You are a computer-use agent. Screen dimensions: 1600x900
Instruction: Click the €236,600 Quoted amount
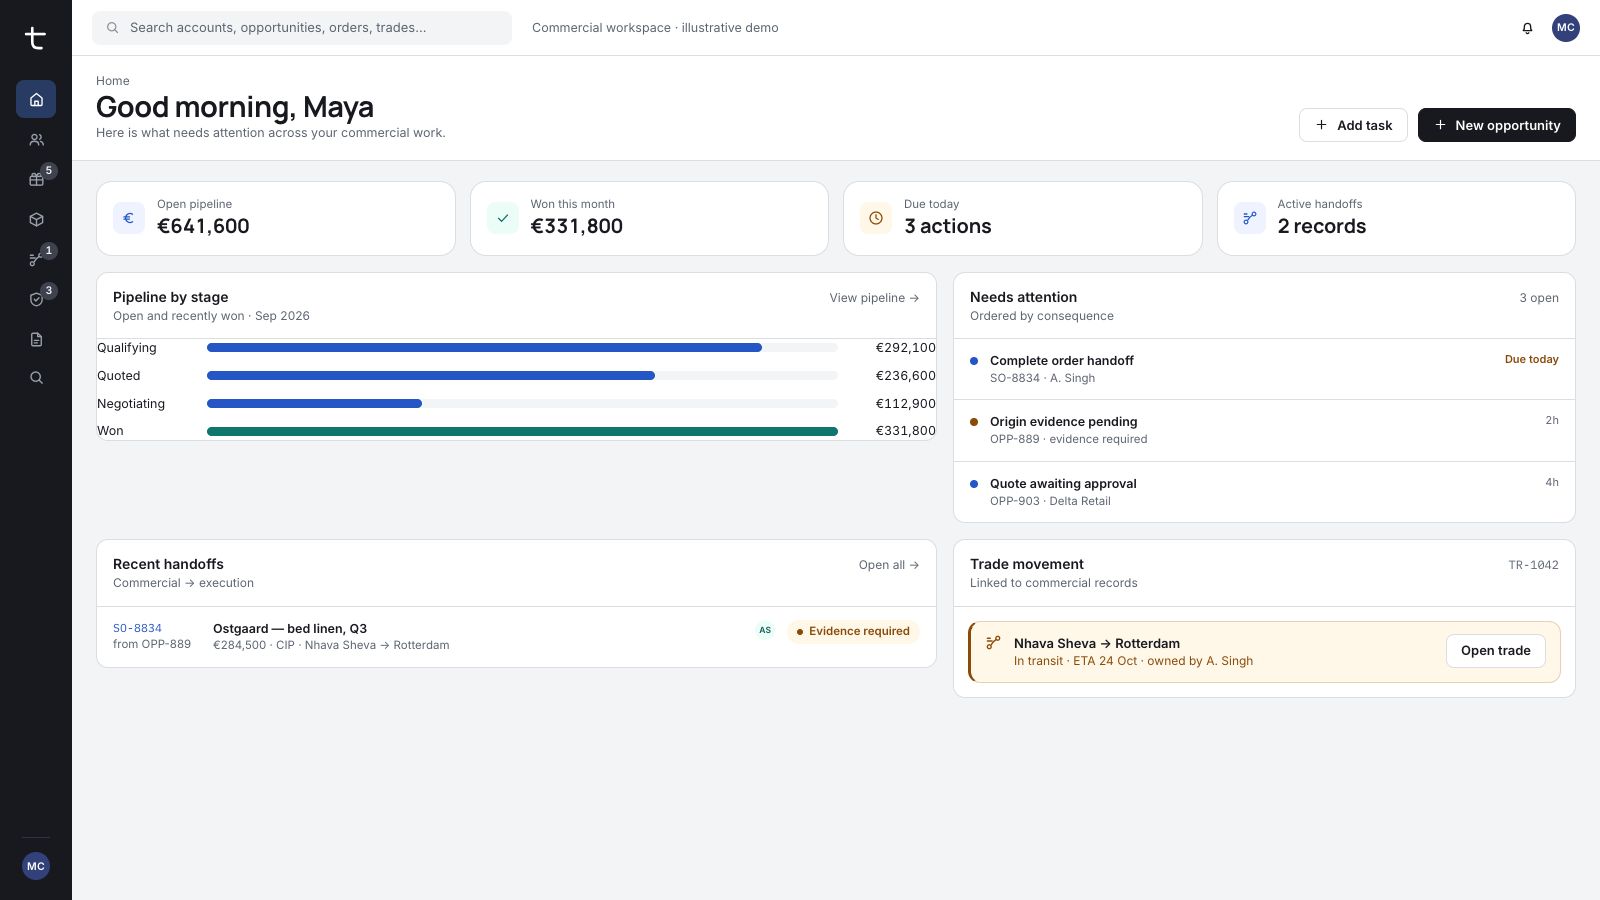click(906, 376)
